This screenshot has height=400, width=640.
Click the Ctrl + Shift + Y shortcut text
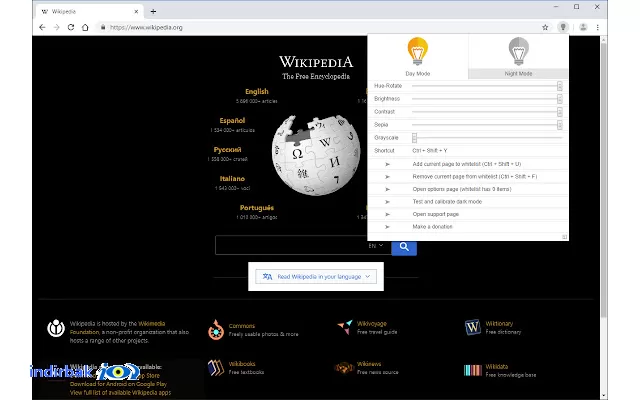click(x=430, y=151)
